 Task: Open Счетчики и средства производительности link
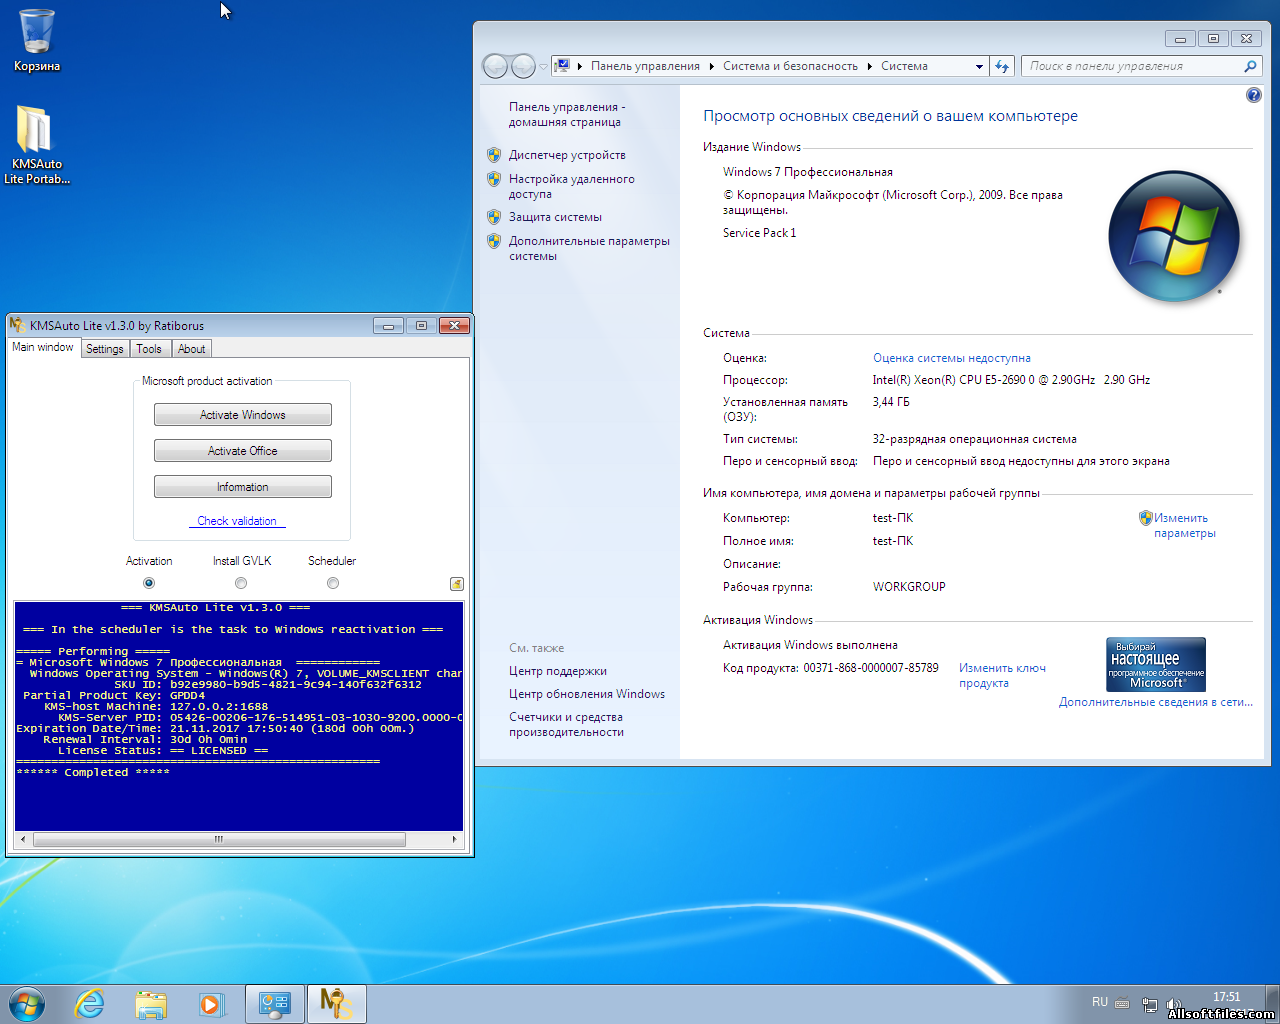(x=566, y=724)
